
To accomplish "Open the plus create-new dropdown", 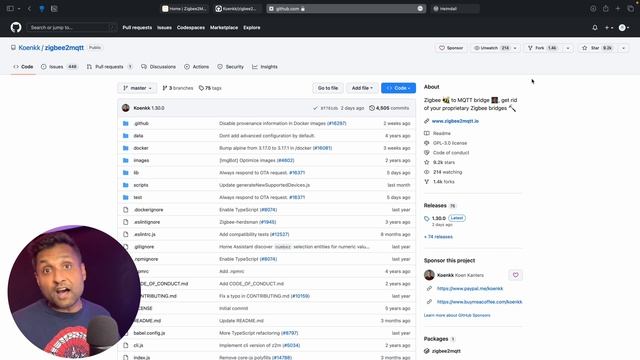I will click(x=609, y=27).
